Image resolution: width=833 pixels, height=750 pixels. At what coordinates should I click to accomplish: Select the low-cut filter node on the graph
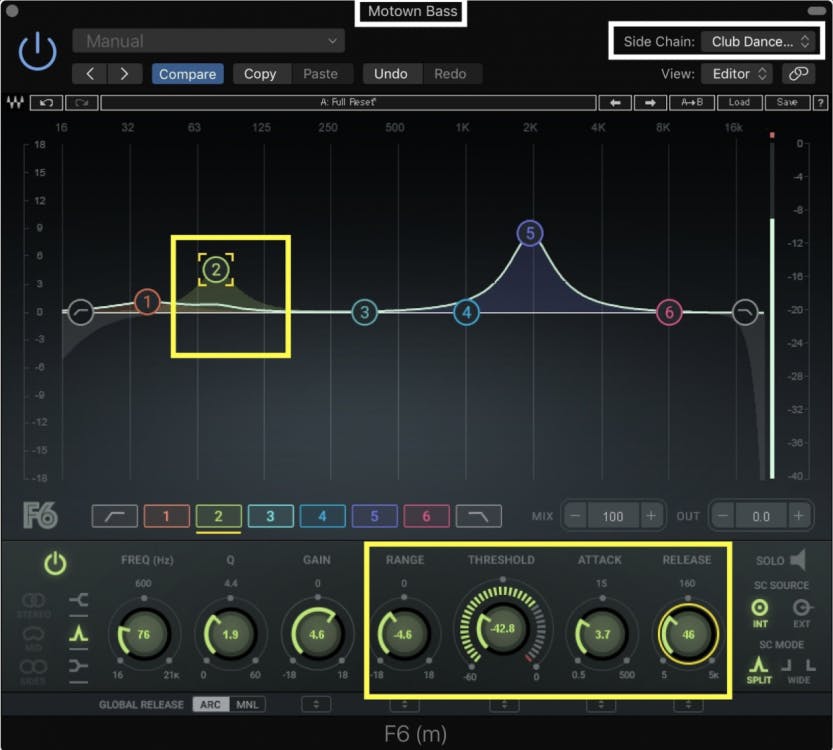click(81, 312)
